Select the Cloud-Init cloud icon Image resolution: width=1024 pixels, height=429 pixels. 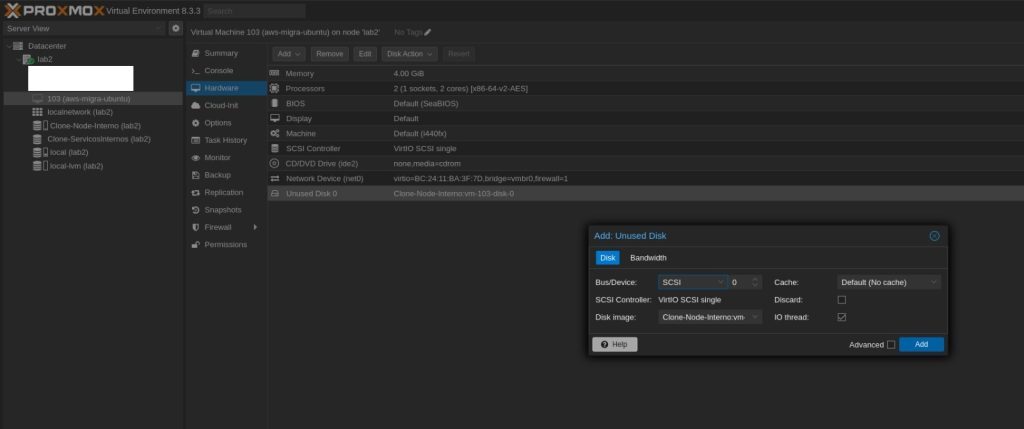(196, 105)
